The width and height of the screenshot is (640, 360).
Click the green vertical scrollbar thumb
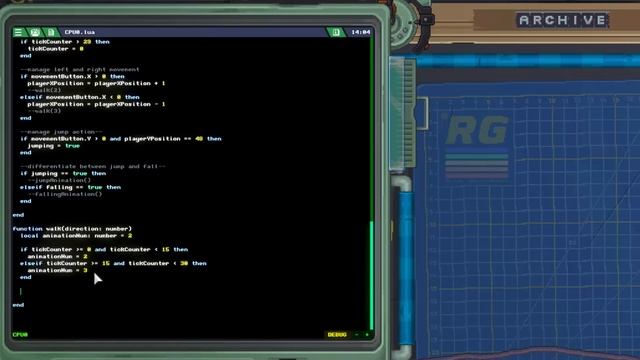pyautogui.click(x=371, y=275)
